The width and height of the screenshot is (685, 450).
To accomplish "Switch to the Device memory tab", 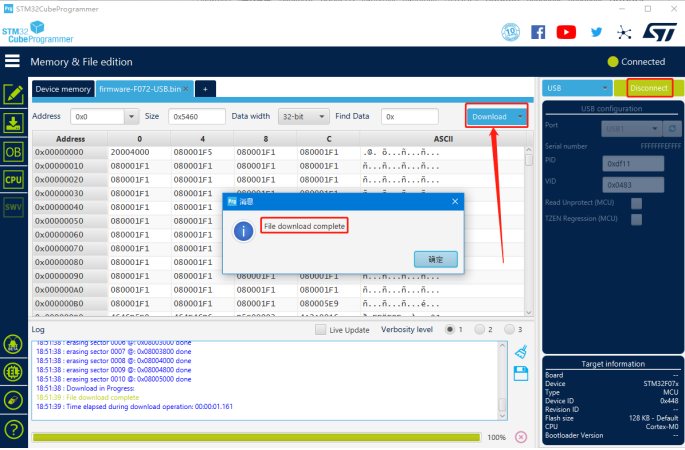I will 62,89.
